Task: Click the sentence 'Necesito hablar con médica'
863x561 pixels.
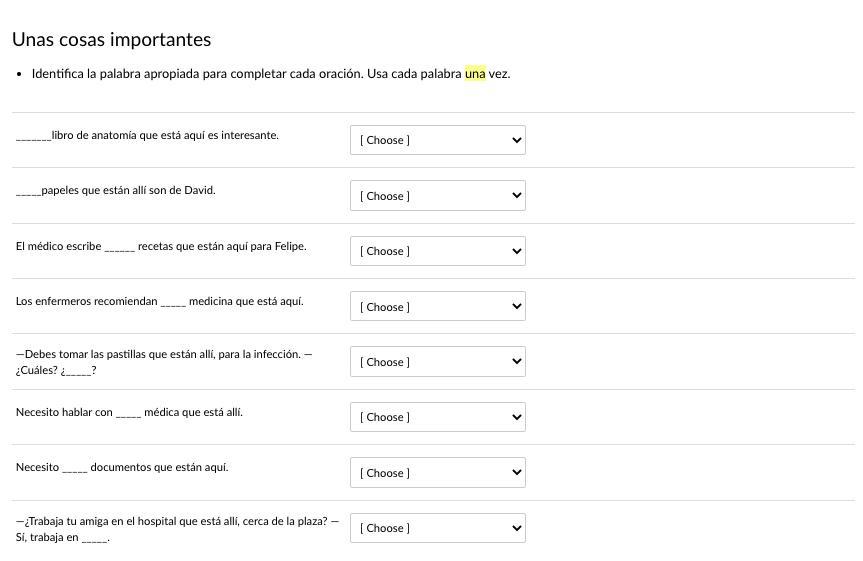Action: pos(129,412)
